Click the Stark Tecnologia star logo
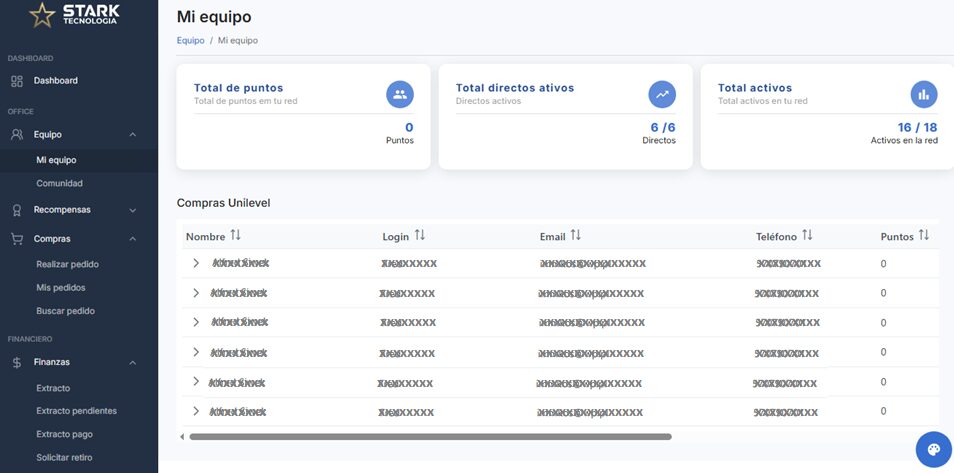This screenshot has height=473, width=954. (x=43, y=15)
